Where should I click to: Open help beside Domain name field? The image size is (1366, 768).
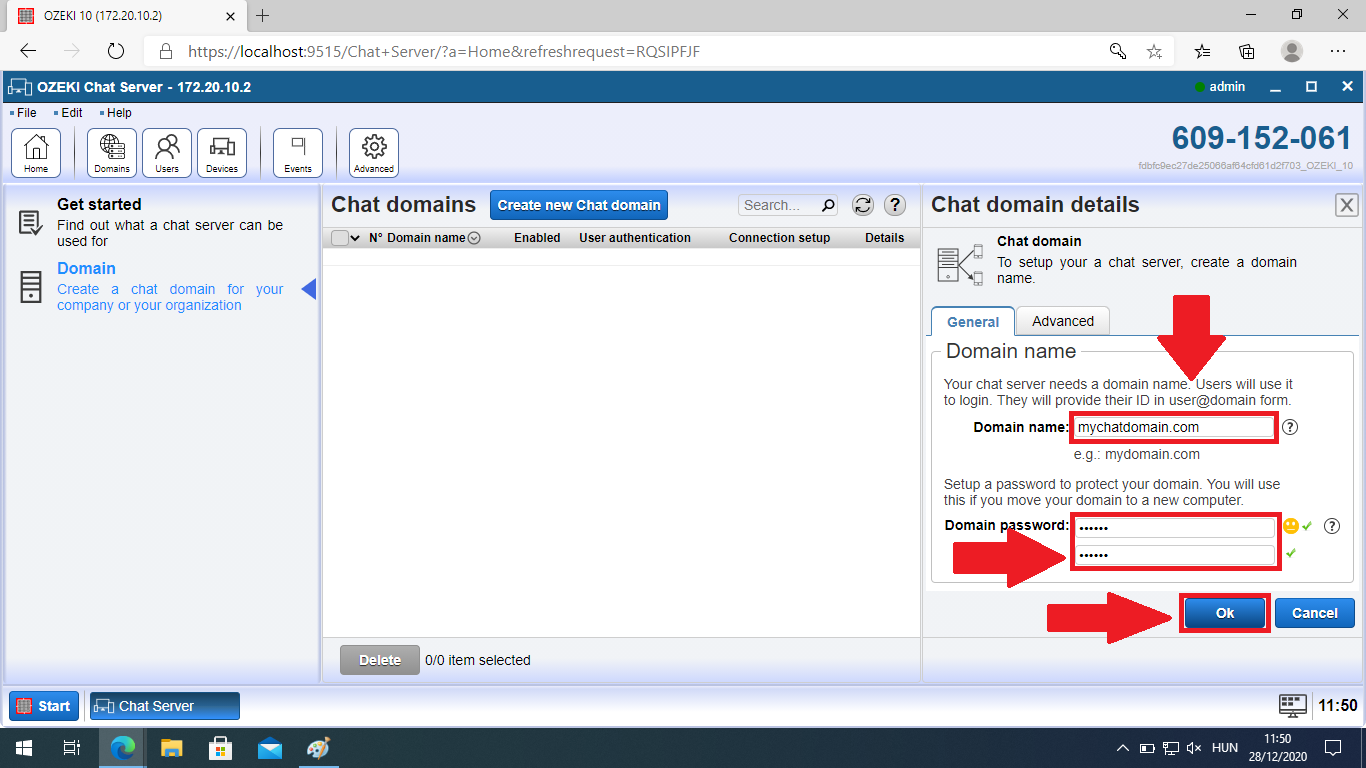[x=1290, y=427]
